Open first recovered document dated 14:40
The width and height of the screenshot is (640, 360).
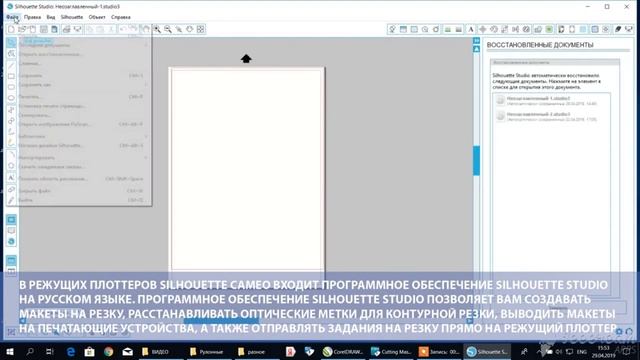point(551,101)
